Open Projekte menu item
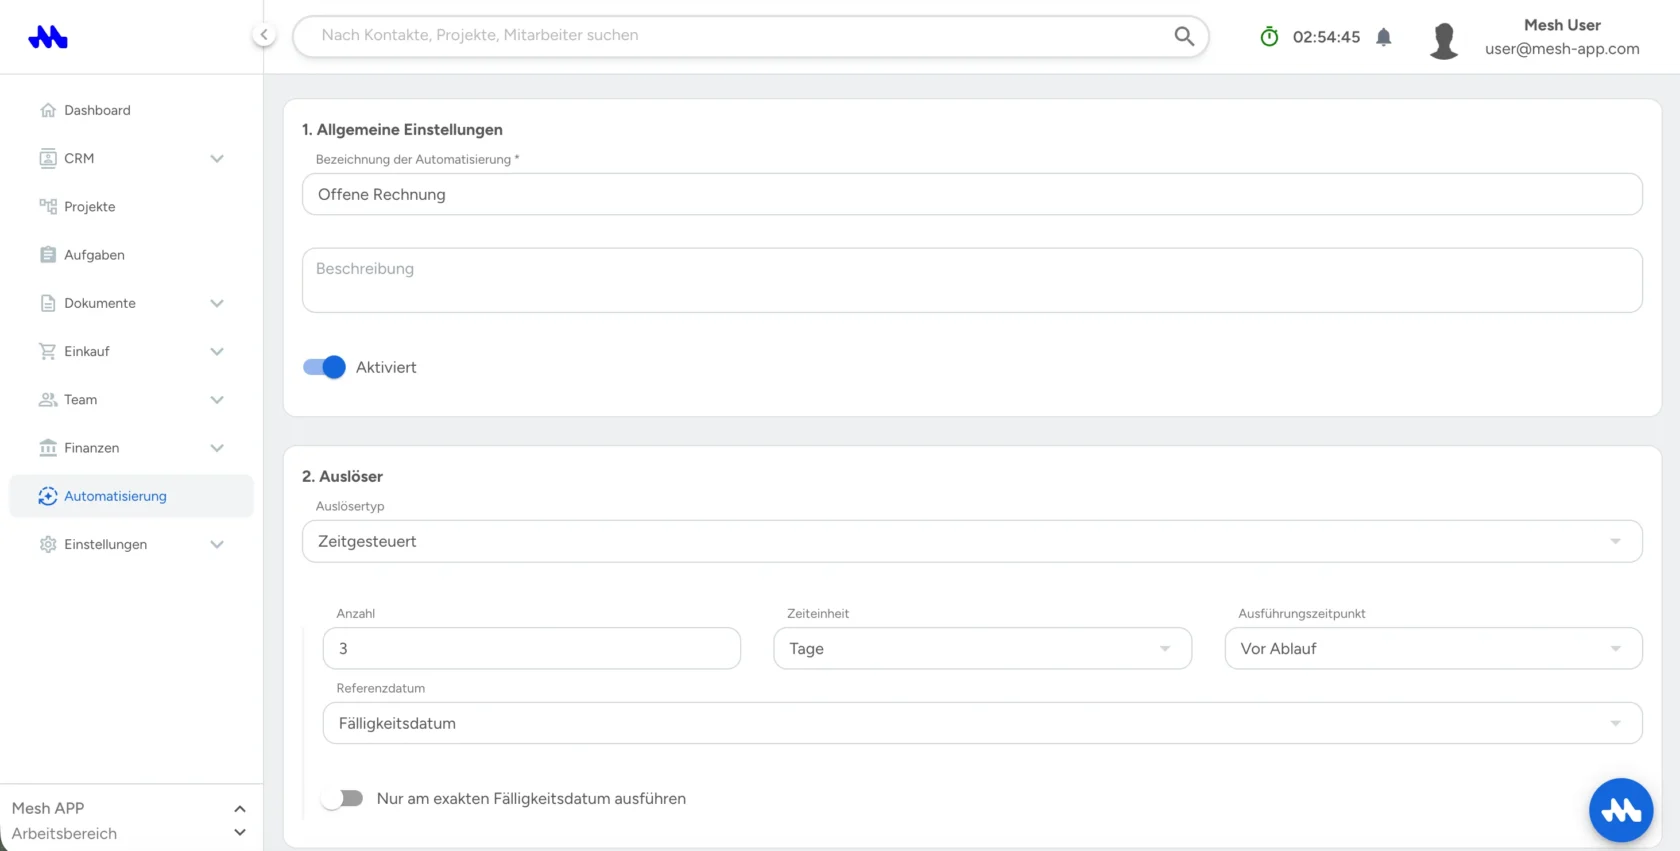This screenshot has height=851, width=1680. click(x=131, y=206)
